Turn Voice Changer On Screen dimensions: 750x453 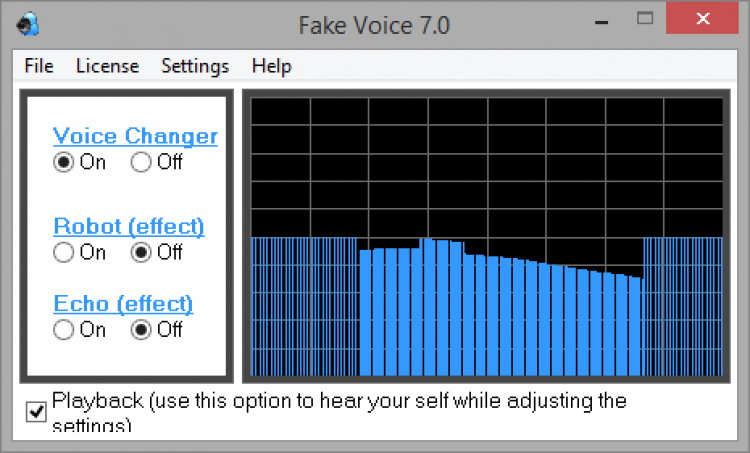pos(64,162)
